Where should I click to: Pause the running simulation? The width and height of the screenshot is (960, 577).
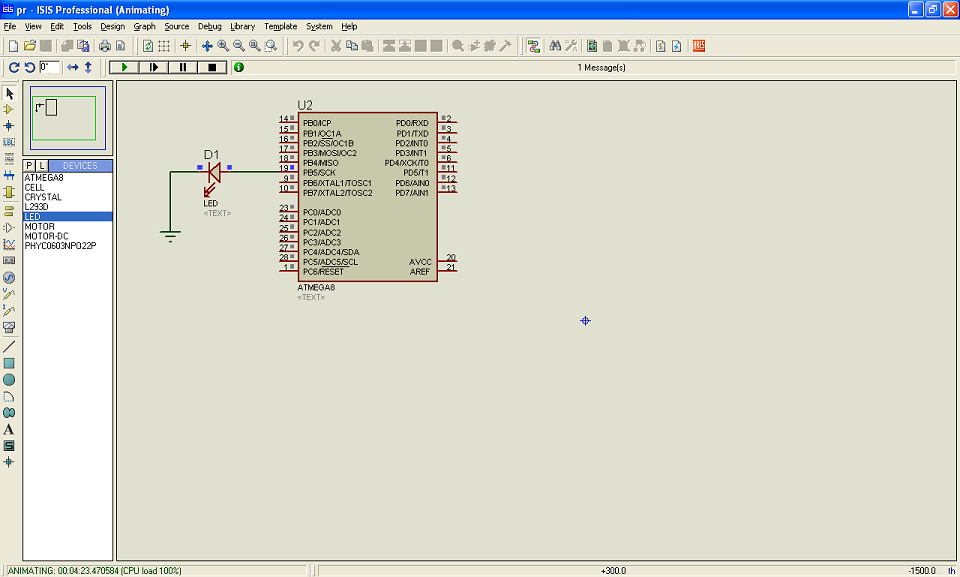[x=183, y=67]
